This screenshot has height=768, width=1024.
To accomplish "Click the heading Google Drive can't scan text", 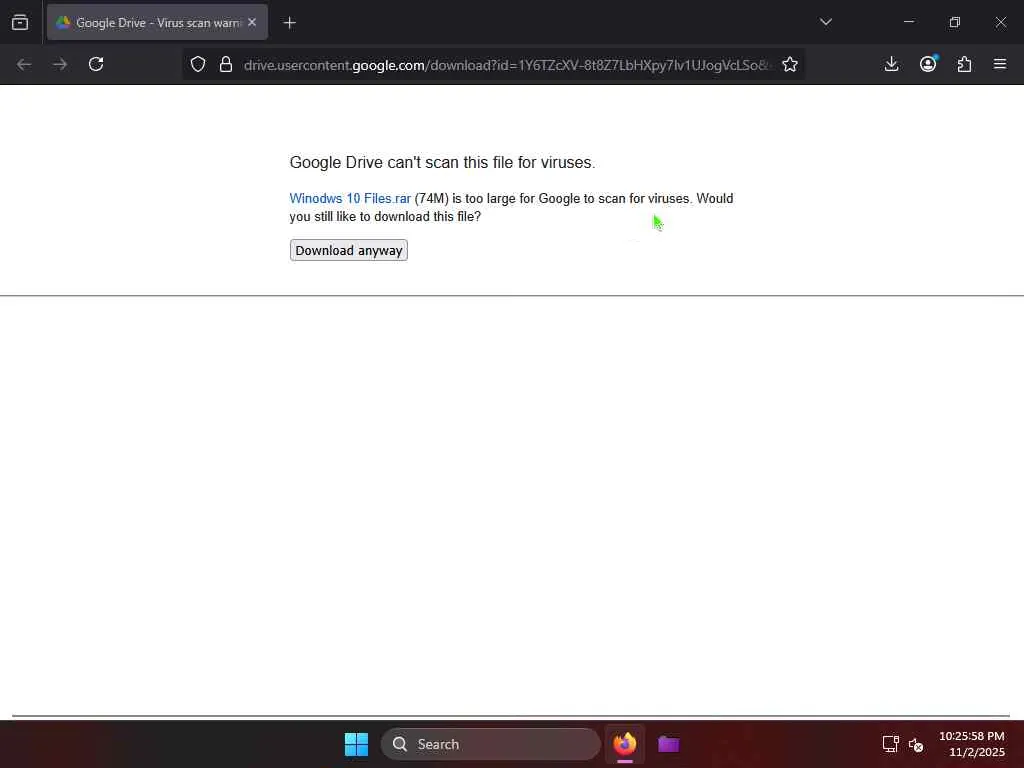I will (x=442, y=162).
